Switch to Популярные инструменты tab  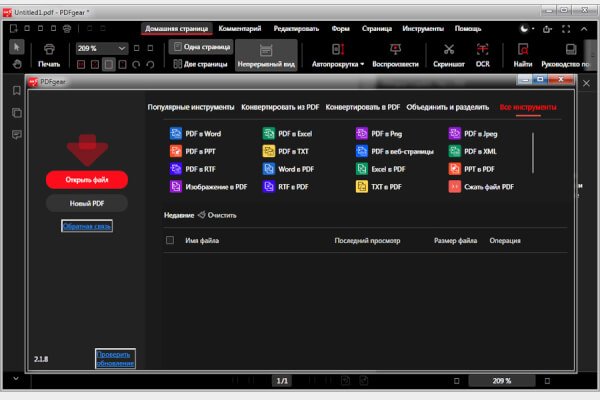click(x=191, y=107)
